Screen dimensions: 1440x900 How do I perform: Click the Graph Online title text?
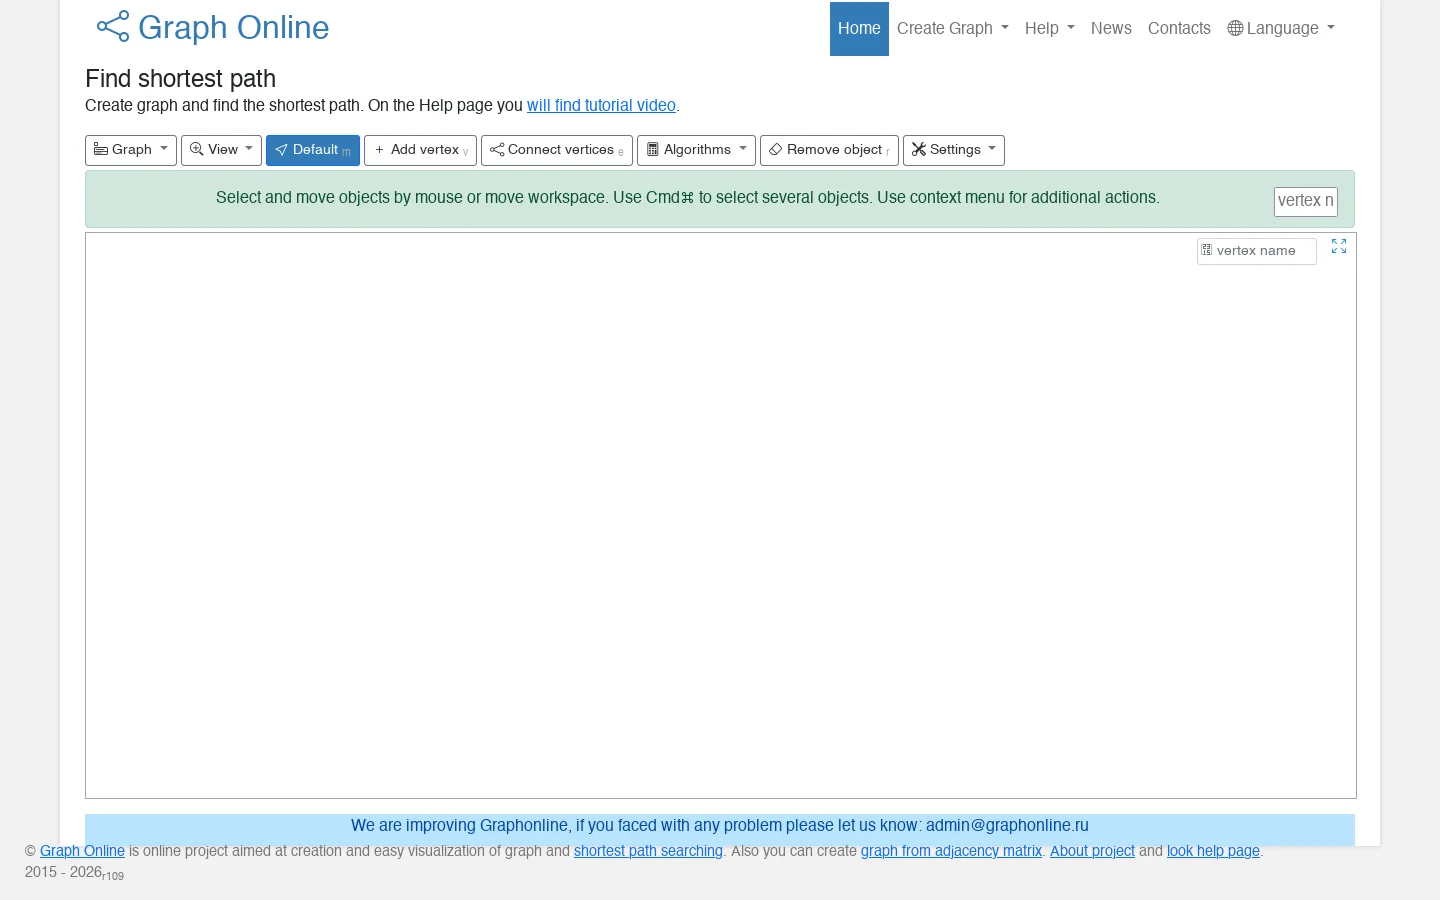coord(234,28)
